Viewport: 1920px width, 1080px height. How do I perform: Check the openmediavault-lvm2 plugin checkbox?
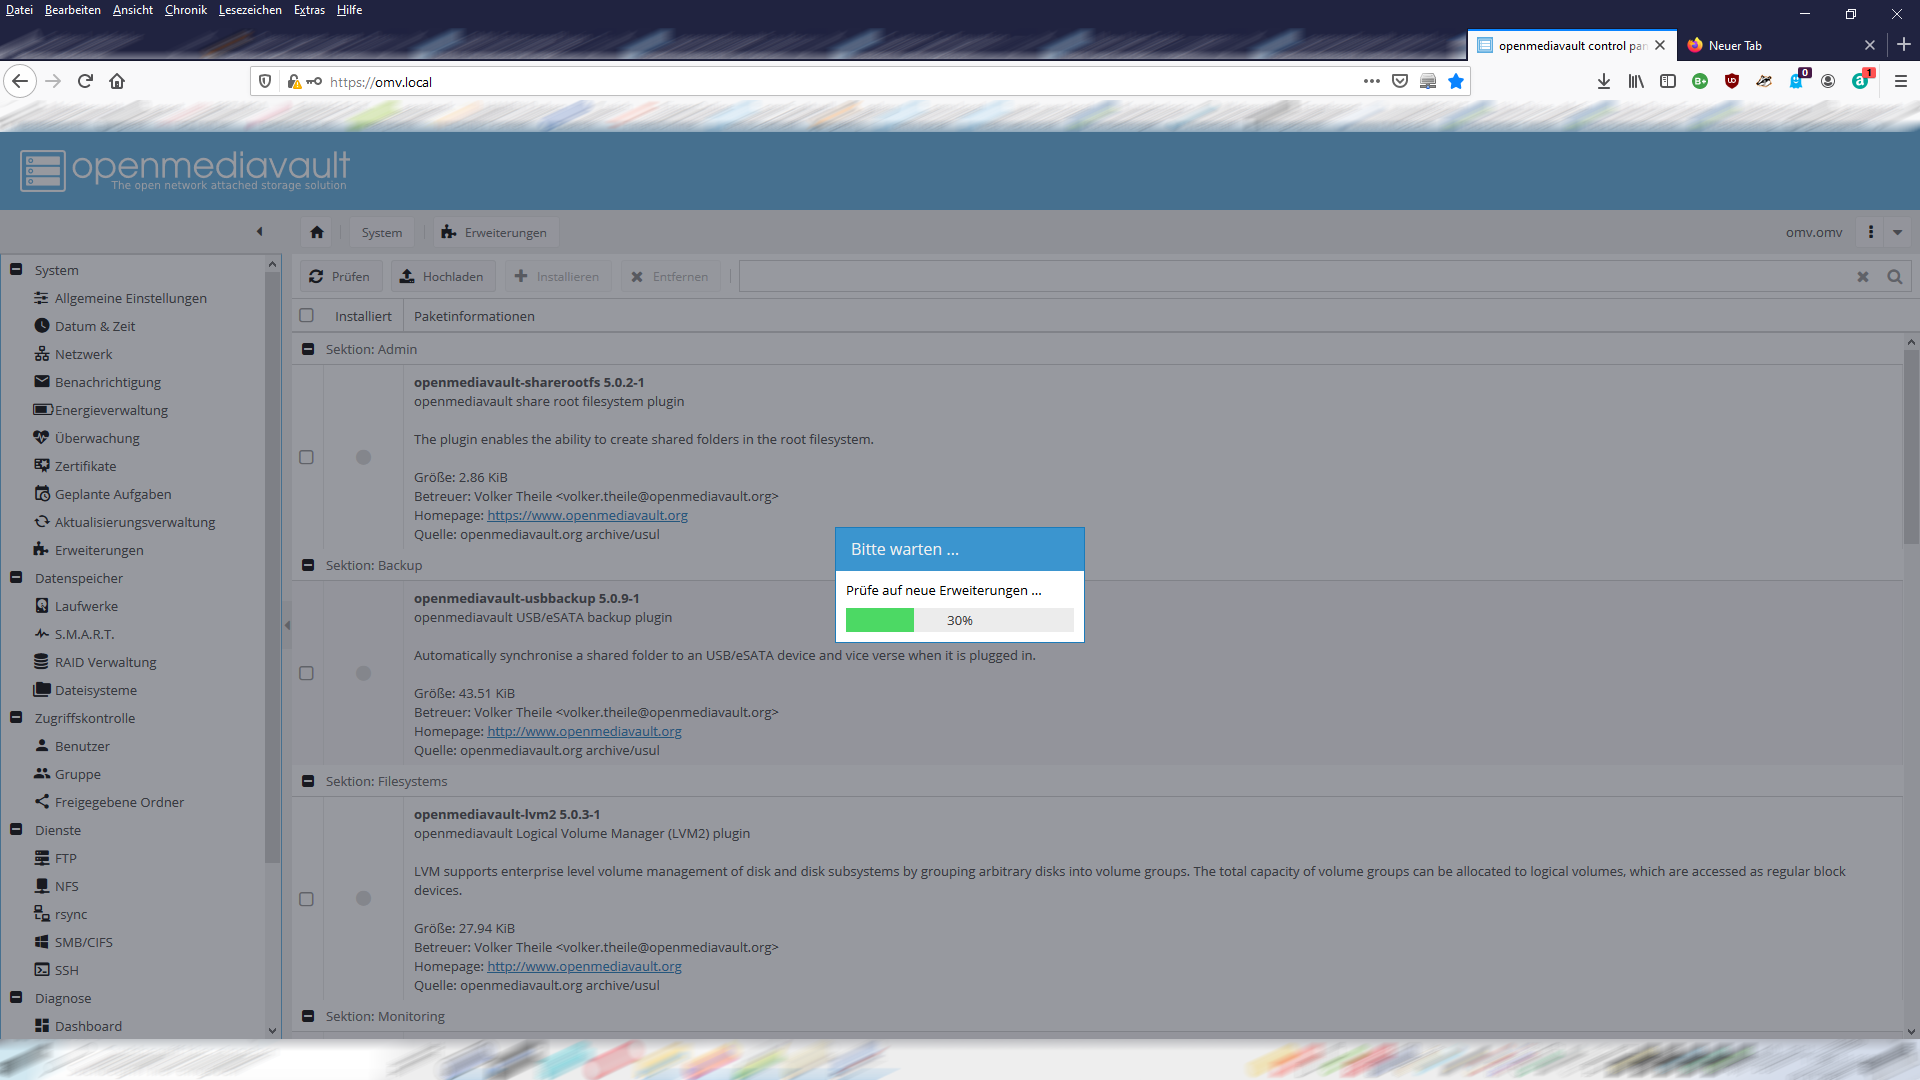(307, 900)
